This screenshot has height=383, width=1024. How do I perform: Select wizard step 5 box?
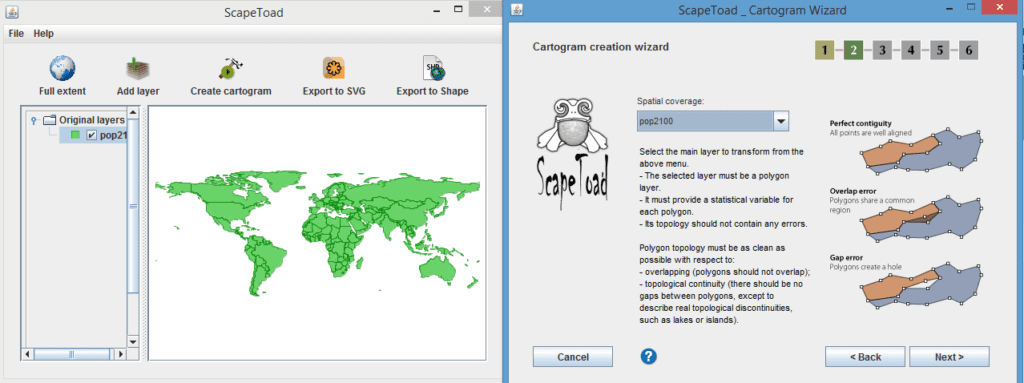tap(939, 50)
